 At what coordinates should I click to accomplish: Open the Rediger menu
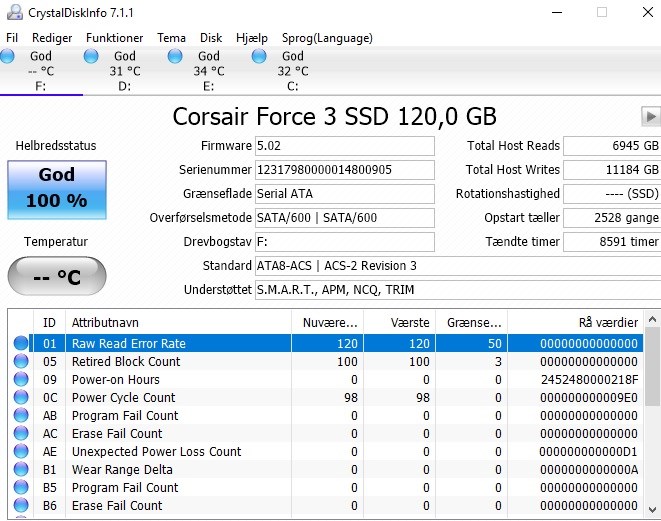coord(52,38)
